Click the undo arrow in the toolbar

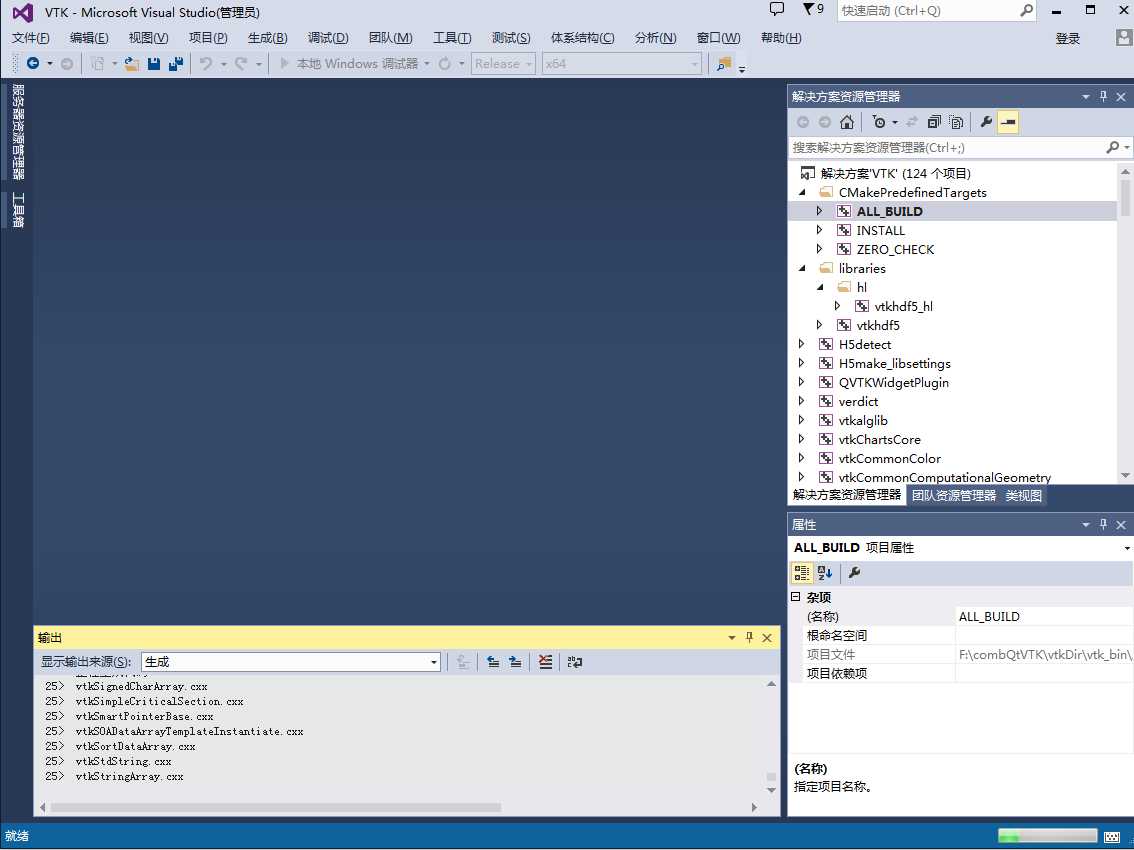[206, 64]
